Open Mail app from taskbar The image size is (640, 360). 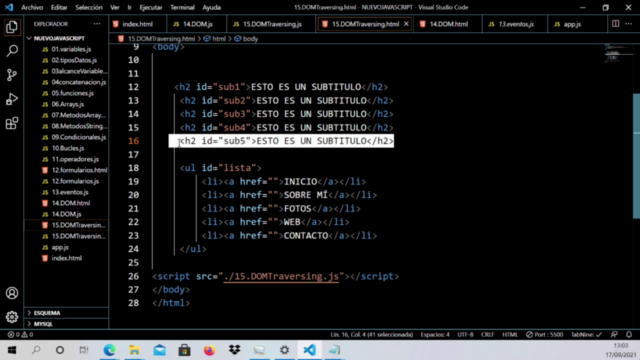pyautogui.click(x=160, y=350)
